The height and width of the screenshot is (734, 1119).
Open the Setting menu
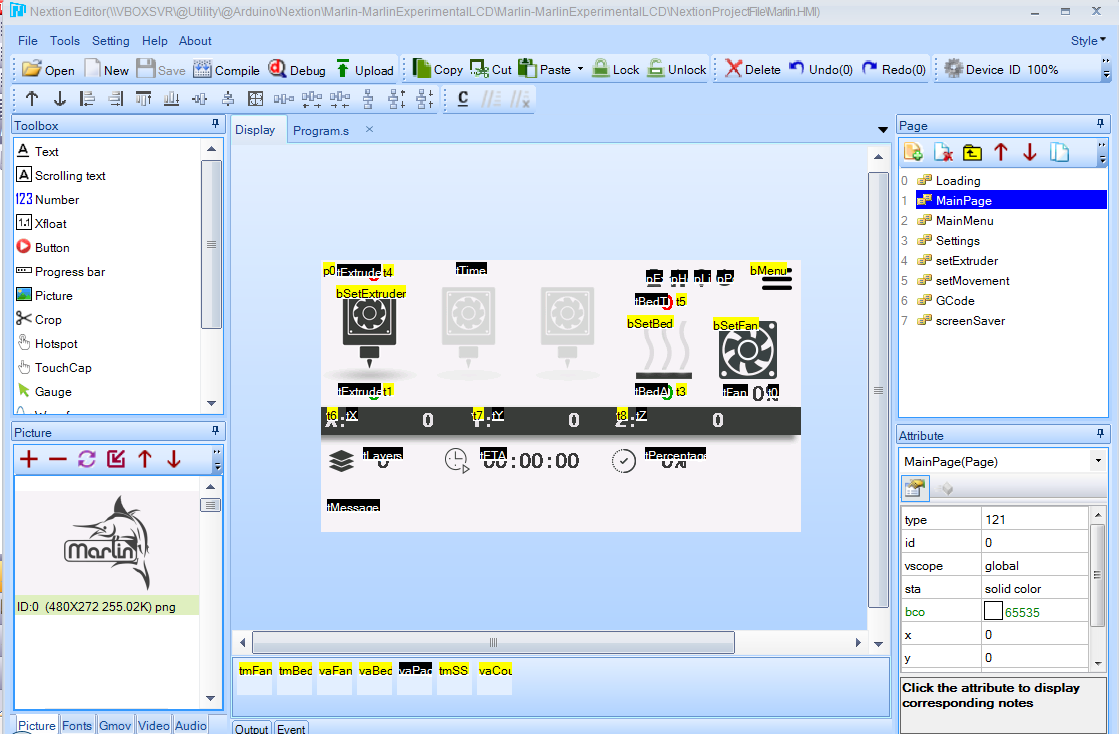[111, 41]
